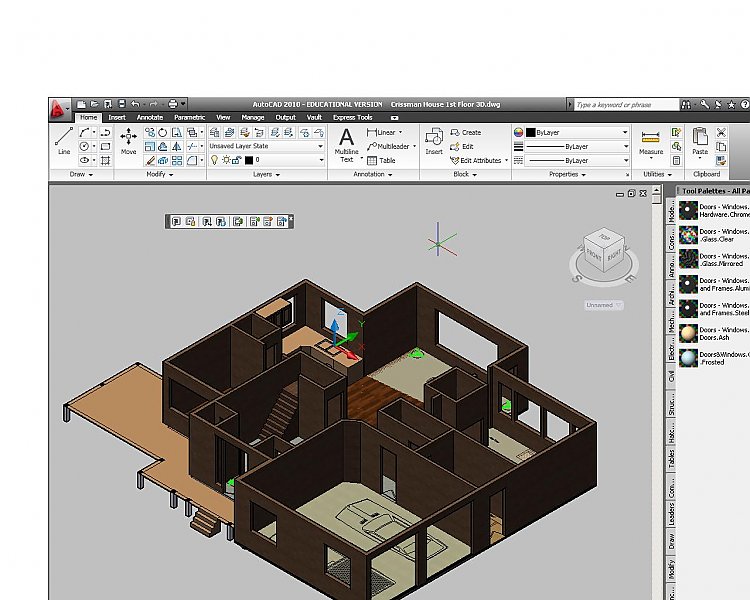Open the ByLayer color dropdown
Image resolution: width=750 pixels, height=600 pixels.
[571, 132]
